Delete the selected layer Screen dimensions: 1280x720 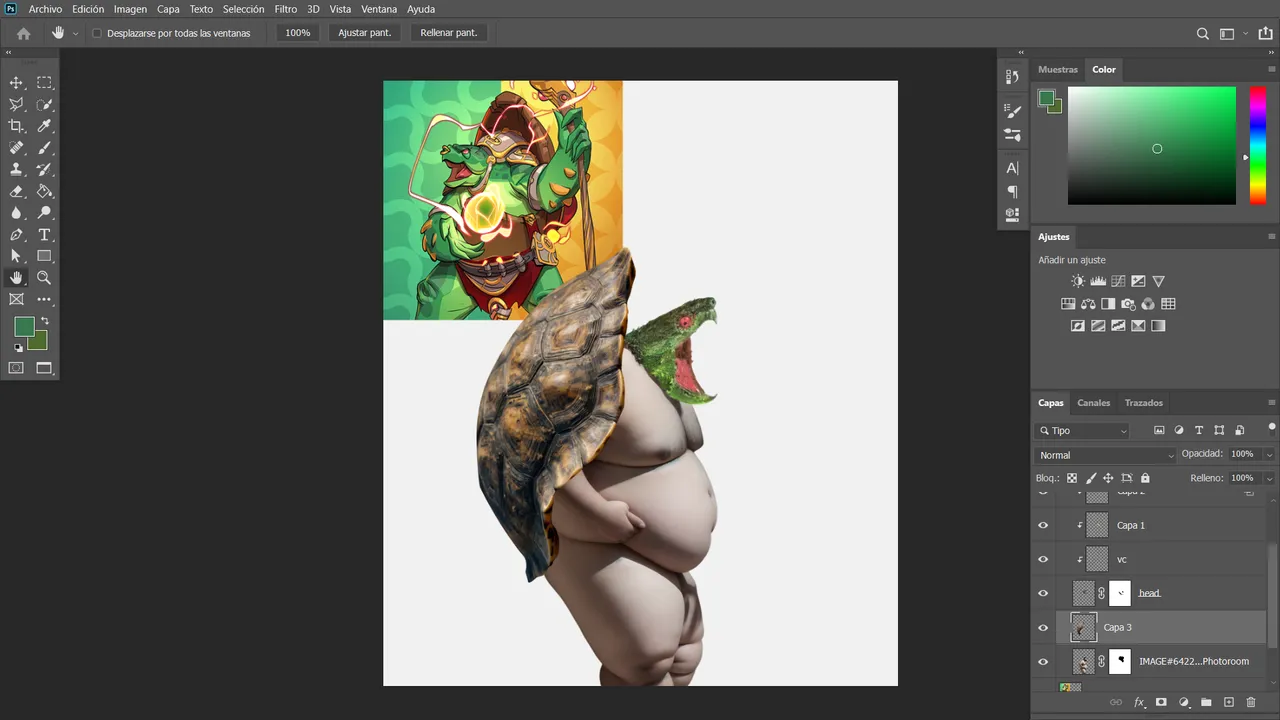(1251, 703)
